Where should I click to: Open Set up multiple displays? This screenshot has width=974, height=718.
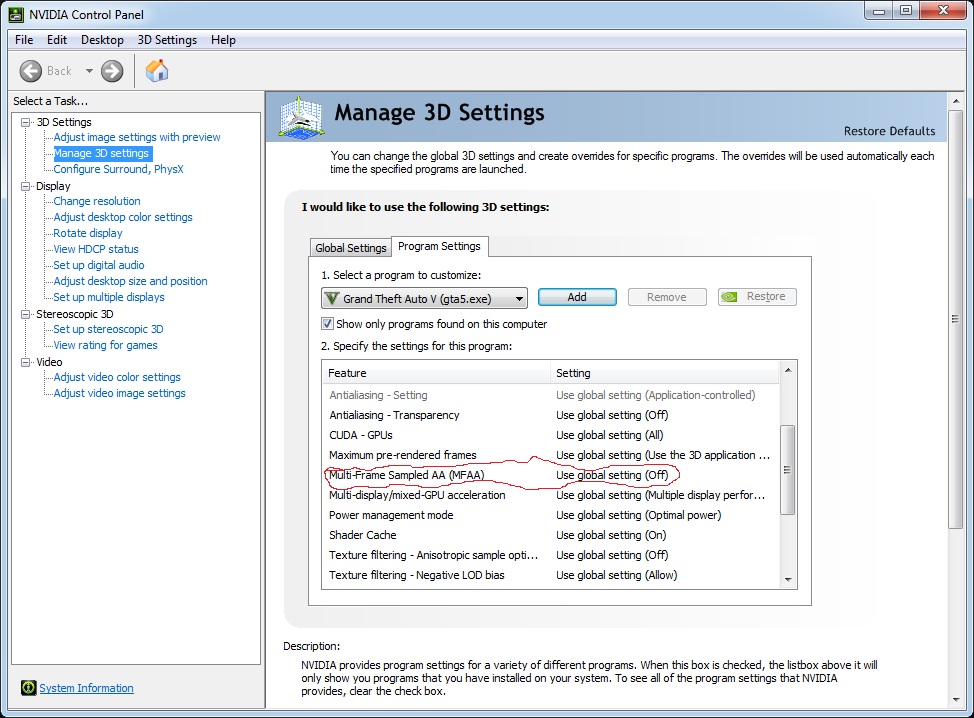click(x=109, y=298)
